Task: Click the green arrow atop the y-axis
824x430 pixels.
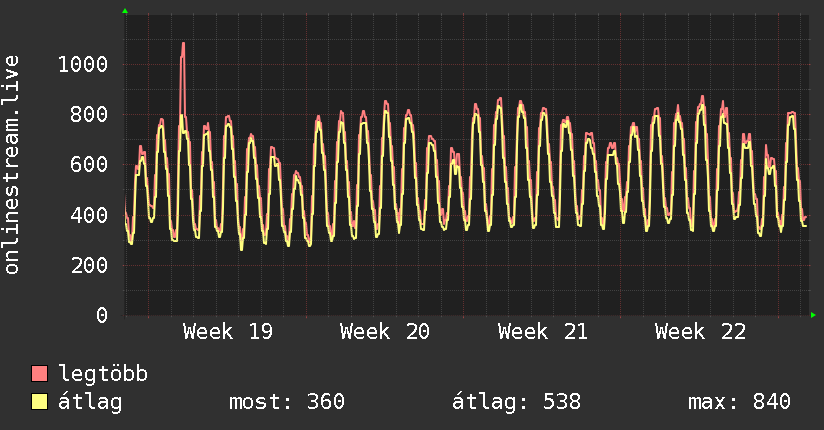Action: tap(125, 11)
